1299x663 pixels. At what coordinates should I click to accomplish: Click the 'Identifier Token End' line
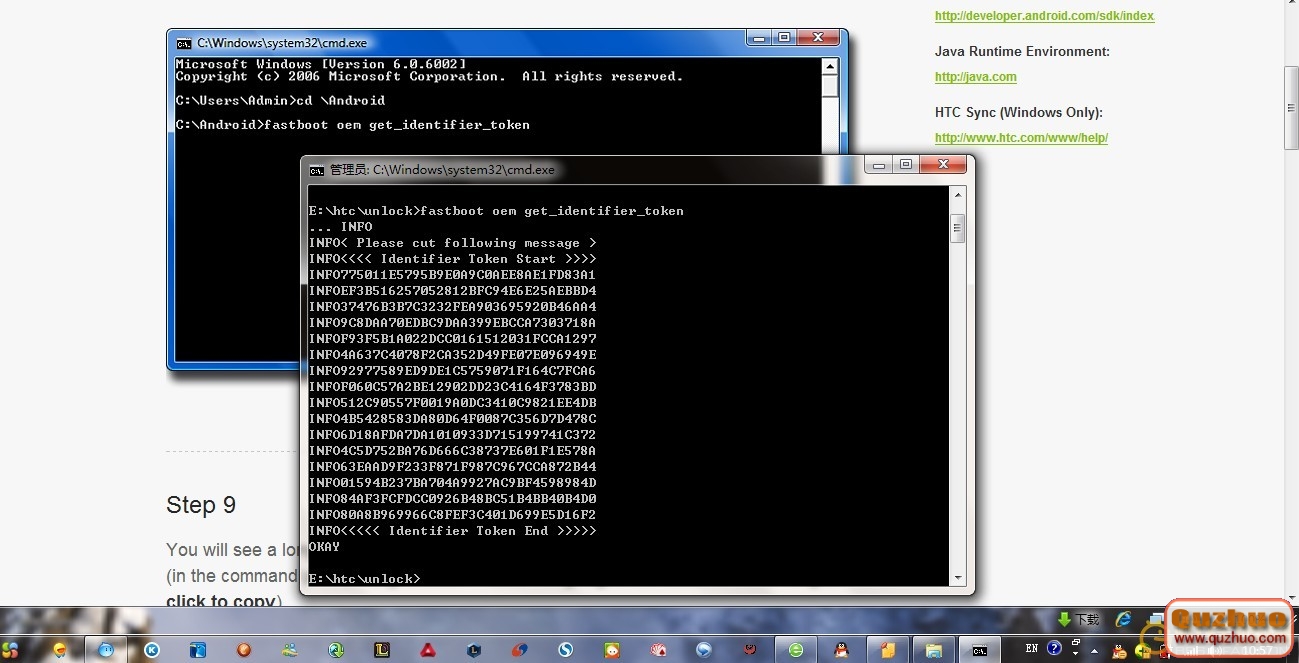tap(452, 531)
